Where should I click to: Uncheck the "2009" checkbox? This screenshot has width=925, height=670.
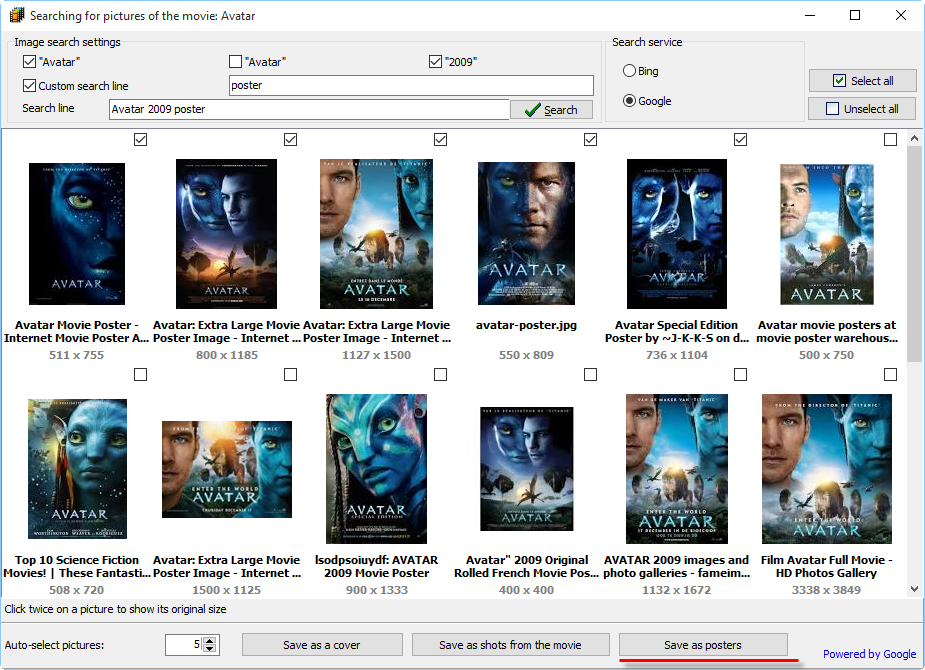coord(435,61)
